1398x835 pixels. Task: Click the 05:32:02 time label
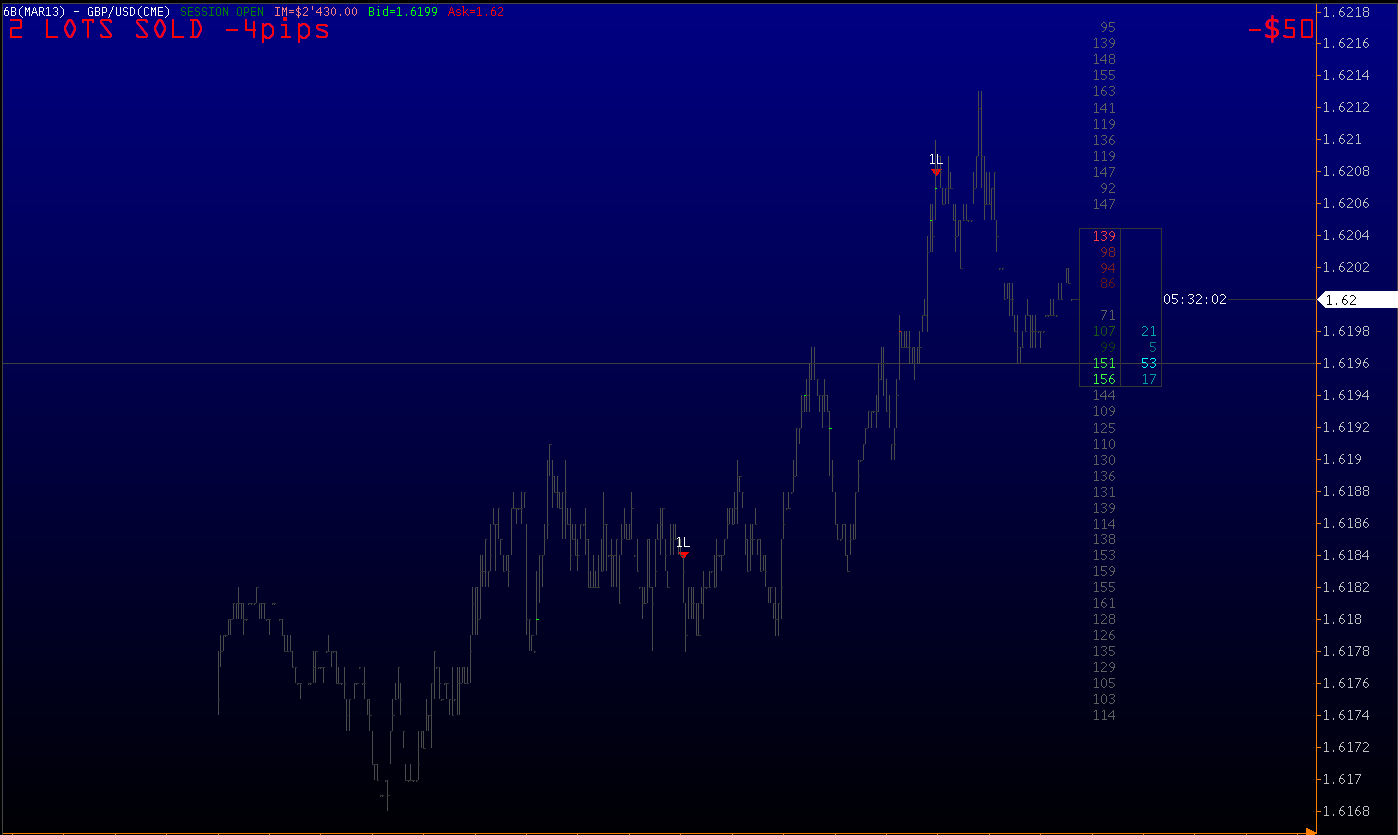click(1194, 299)
